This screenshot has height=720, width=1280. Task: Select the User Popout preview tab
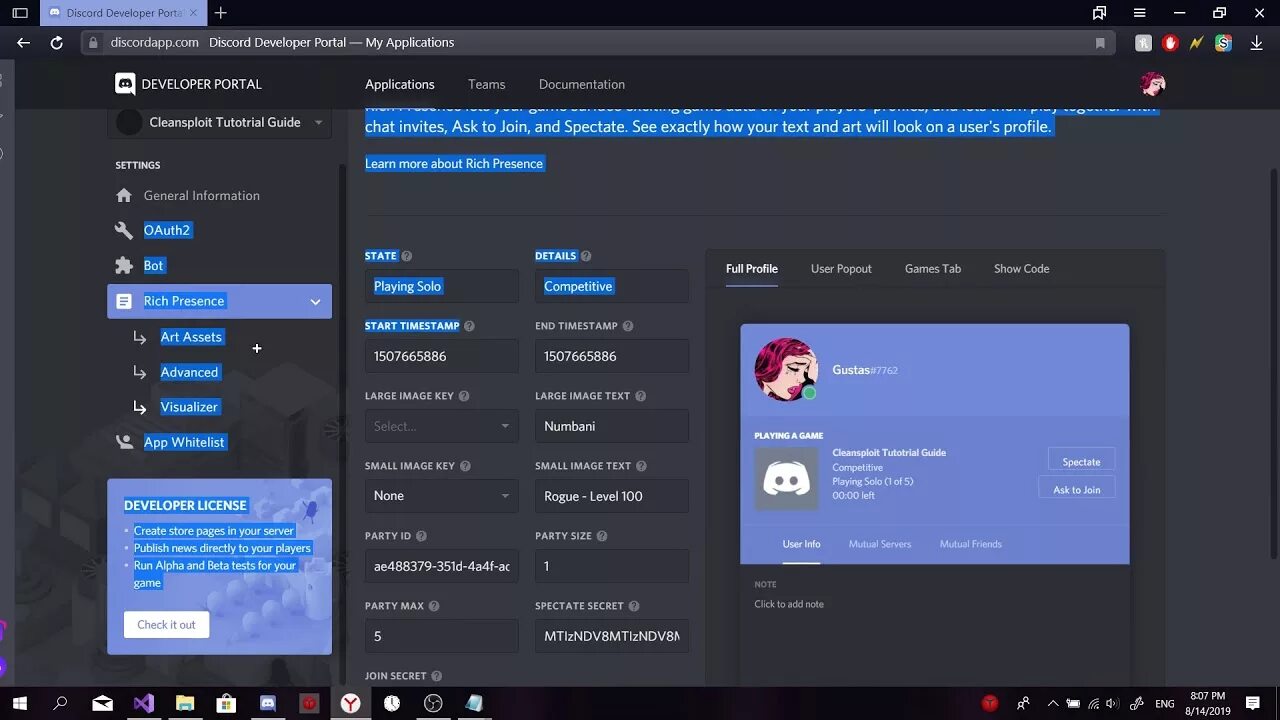point(841,269)
